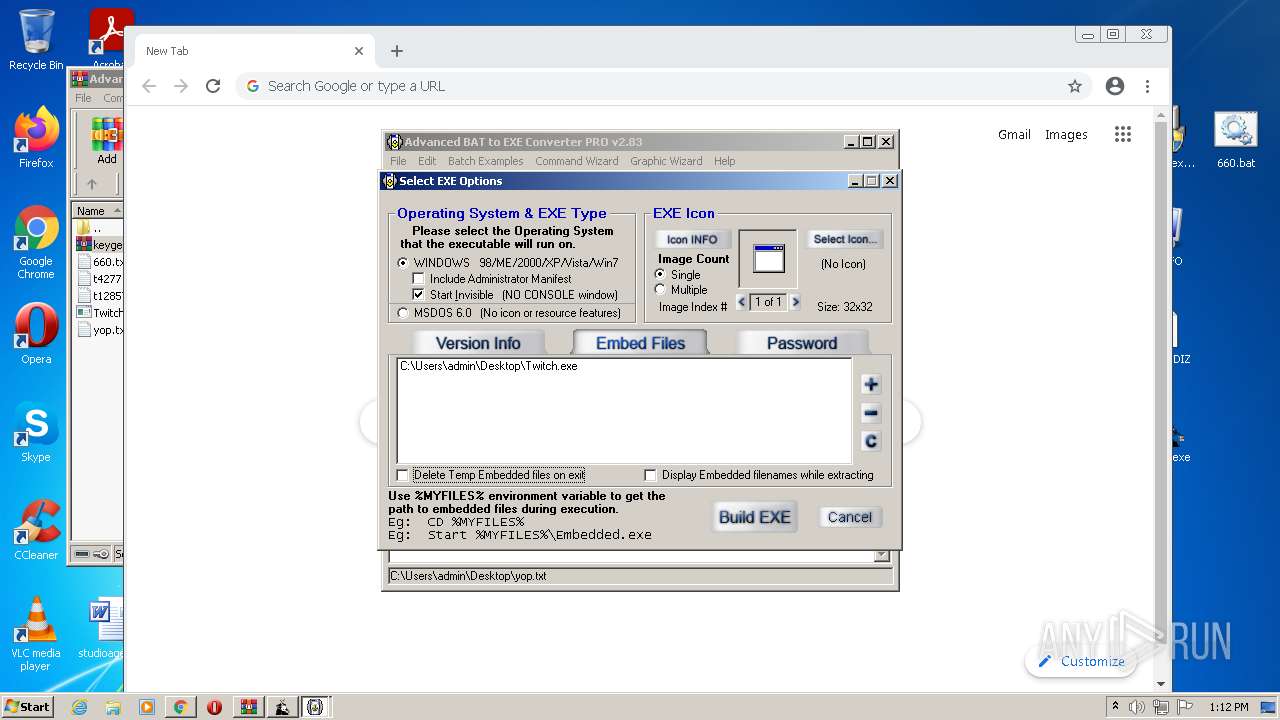Go to the next image index

pyautogui.click(x=795, y=302)
